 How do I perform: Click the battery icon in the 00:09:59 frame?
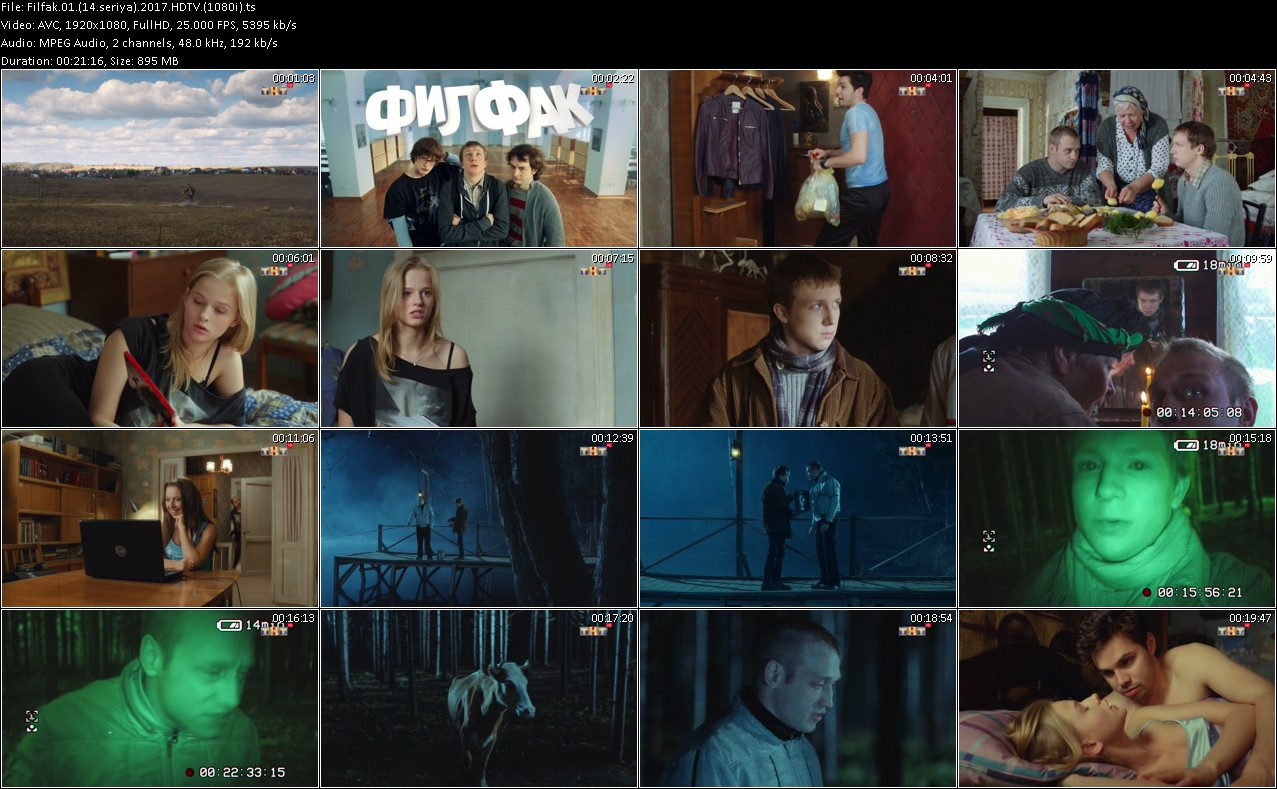point(1186,265)
